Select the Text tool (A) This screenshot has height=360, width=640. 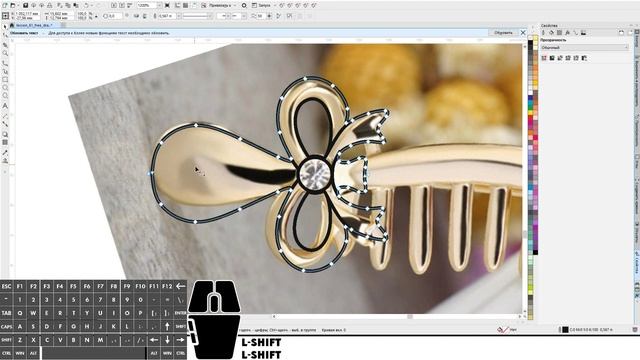5,106
